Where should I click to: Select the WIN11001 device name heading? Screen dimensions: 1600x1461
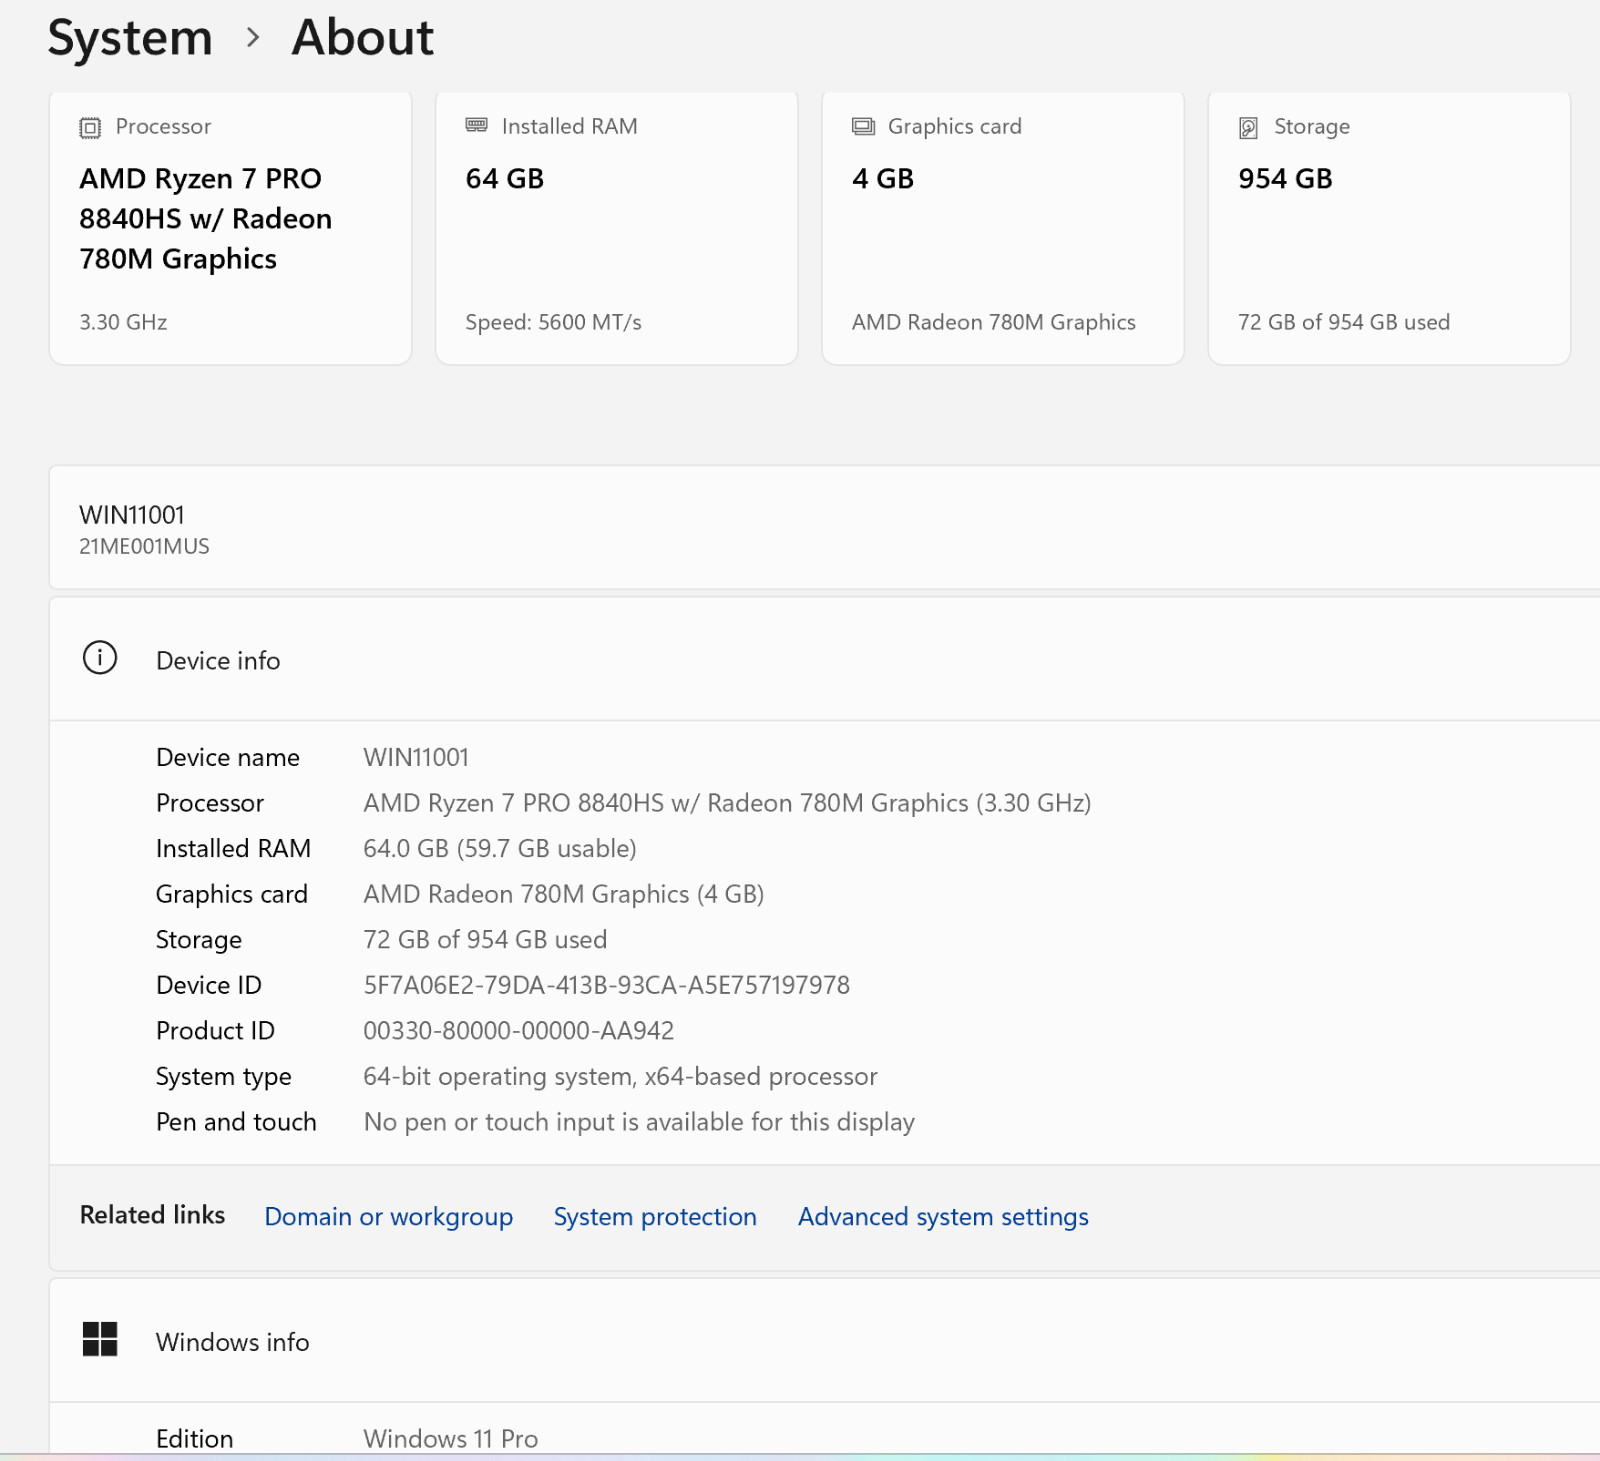pyautogui.click(x=132, y=515)
